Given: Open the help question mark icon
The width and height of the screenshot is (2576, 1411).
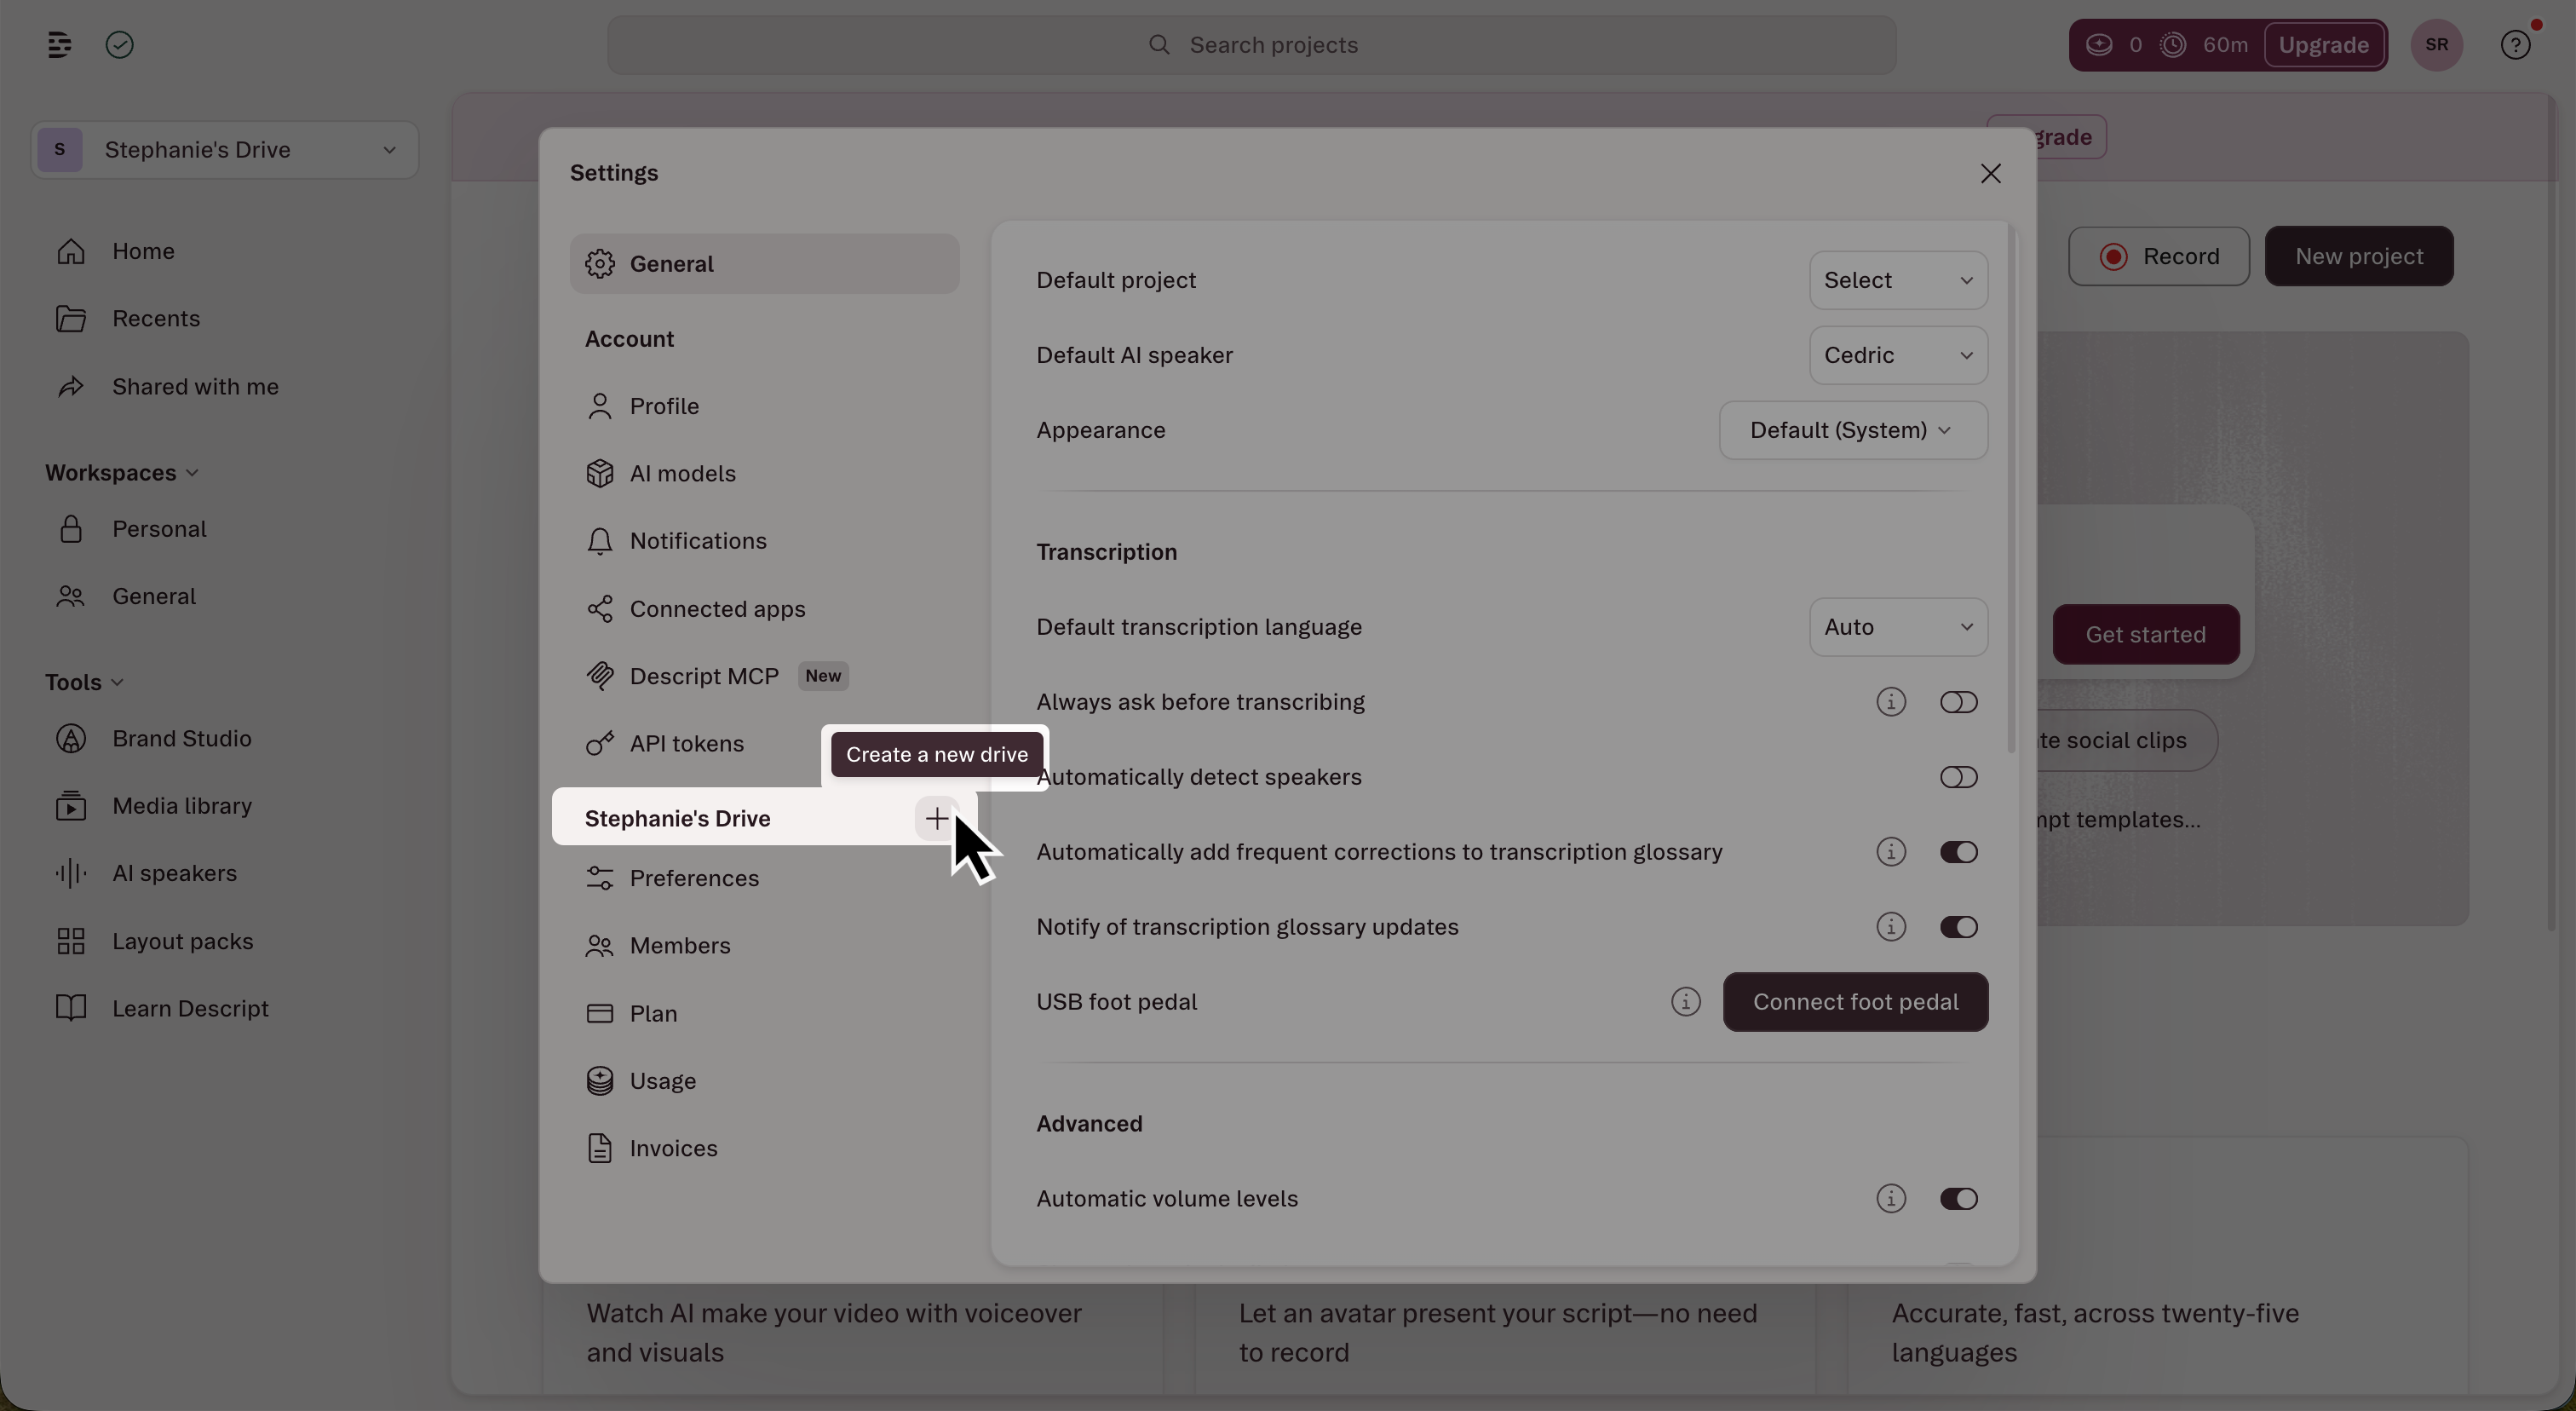Looking at the screenshot, I should point(2515,45).
